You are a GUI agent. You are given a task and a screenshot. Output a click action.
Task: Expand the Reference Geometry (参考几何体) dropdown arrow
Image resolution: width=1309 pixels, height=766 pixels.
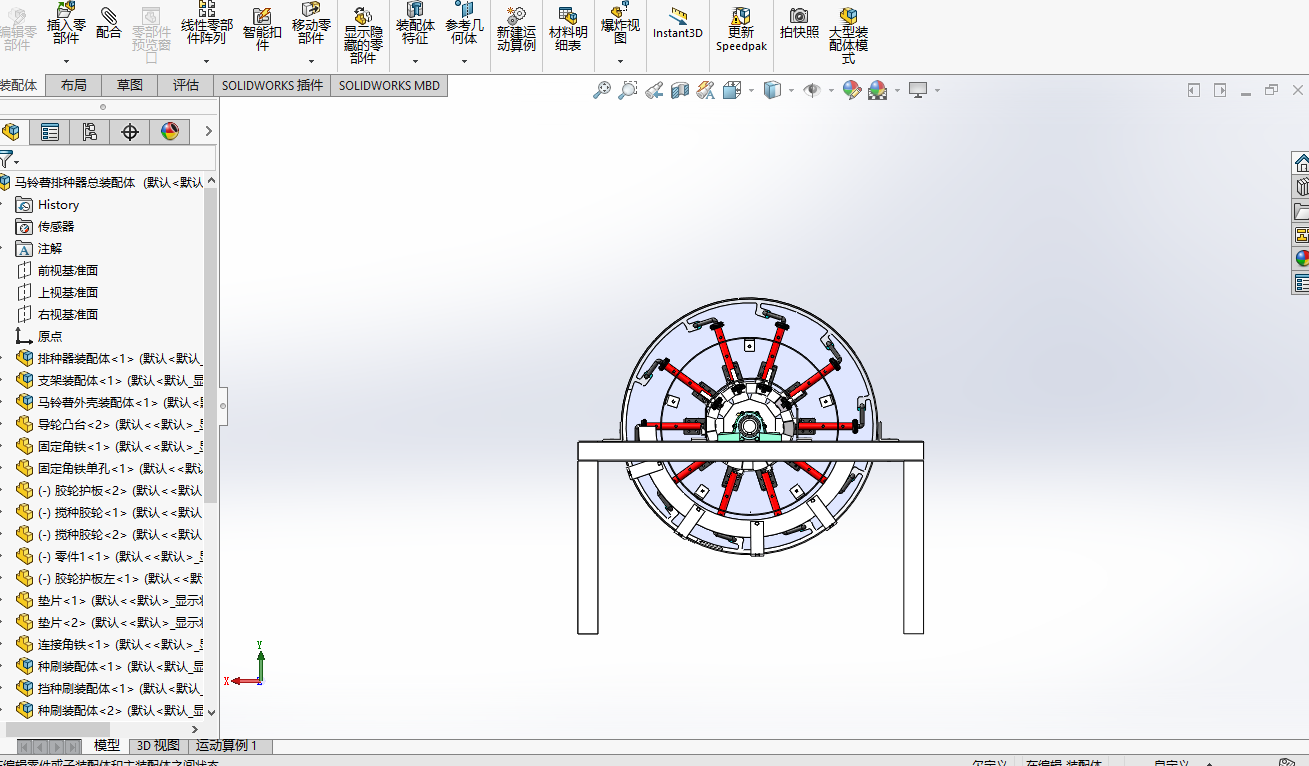464,61
